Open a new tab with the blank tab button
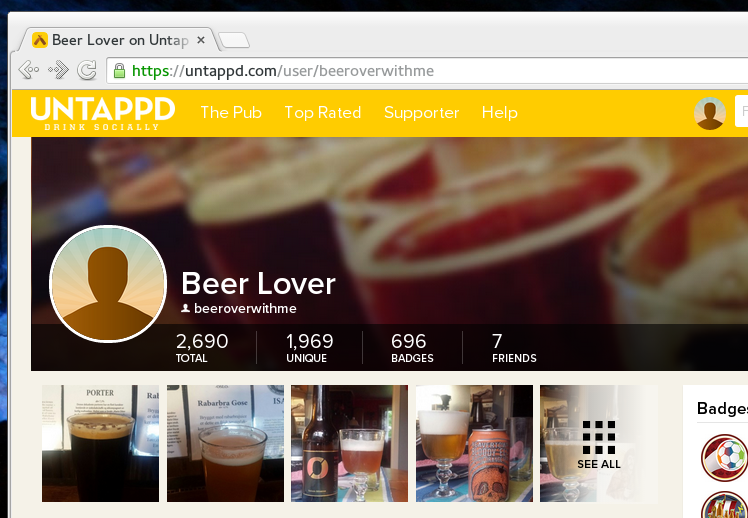This screenshot has height=518, width=748. [x=234, y=41]
